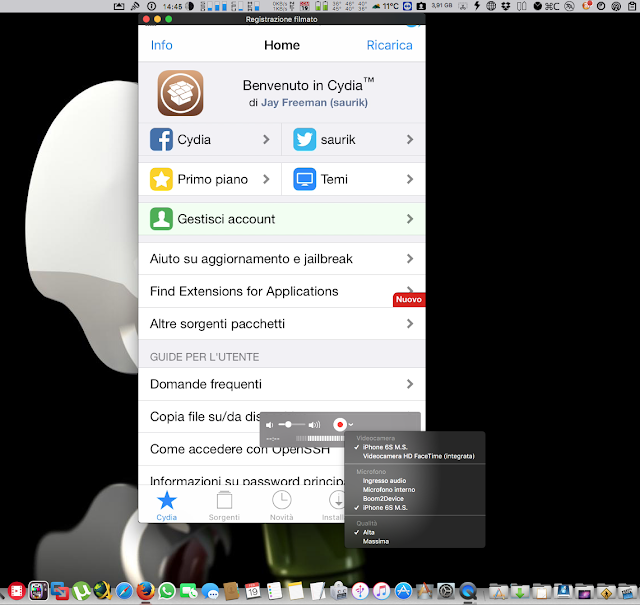Click the recording volume slider knob
The height and width of the screenshot is (605, 640).
tap(288, 425)
